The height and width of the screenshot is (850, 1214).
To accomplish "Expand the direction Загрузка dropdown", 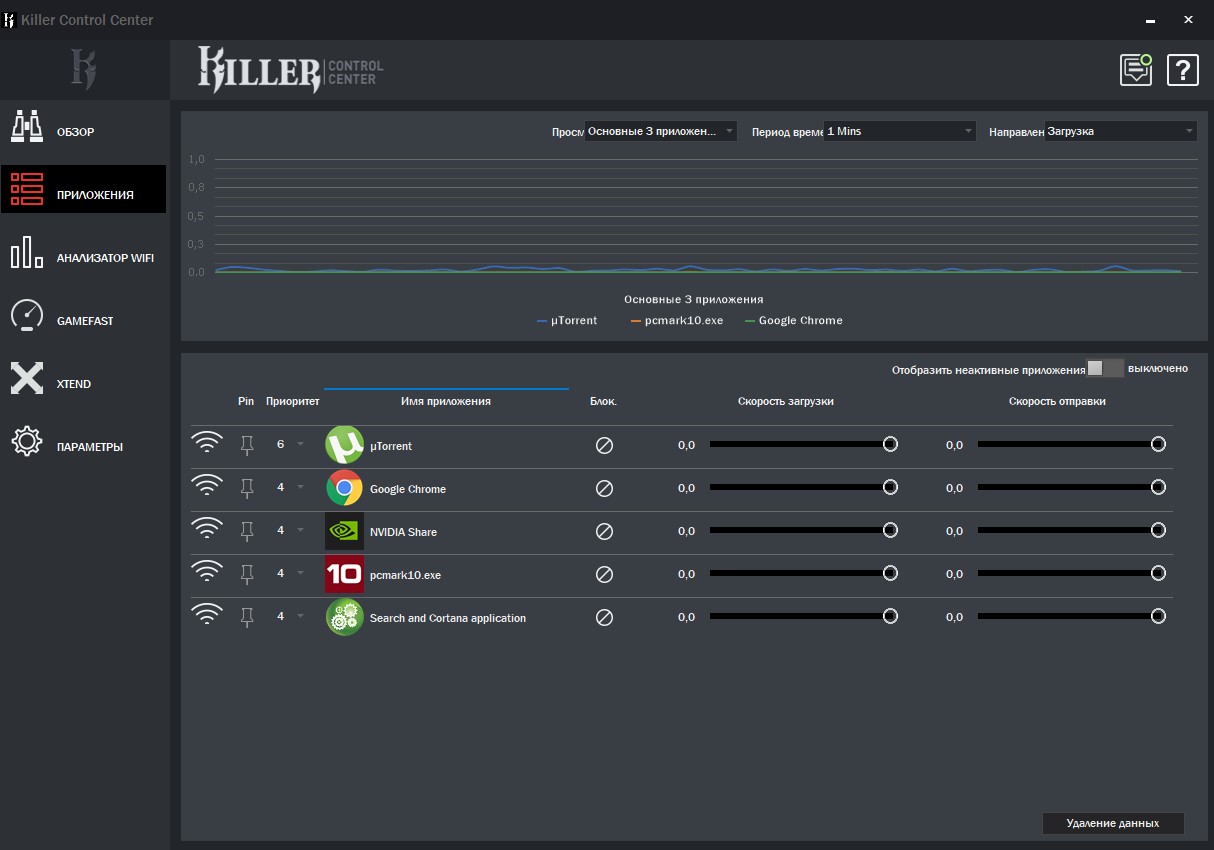I will (1120, 131).
